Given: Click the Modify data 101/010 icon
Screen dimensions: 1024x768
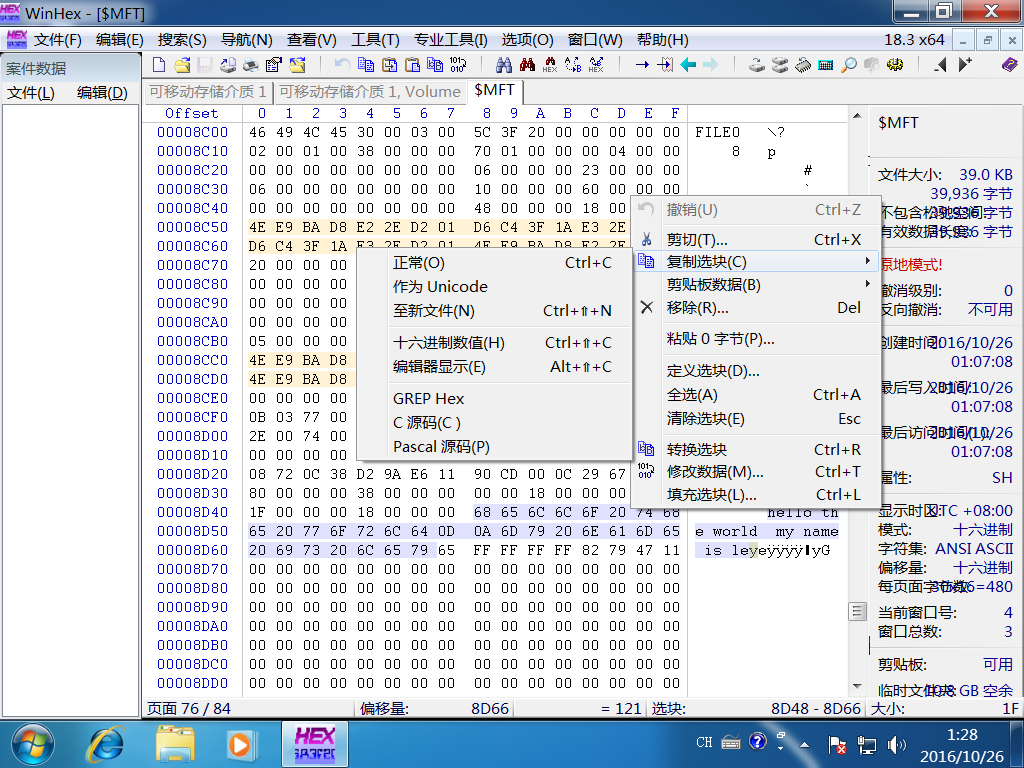Looking at the screenshot, I should click(x=457, y=64).
